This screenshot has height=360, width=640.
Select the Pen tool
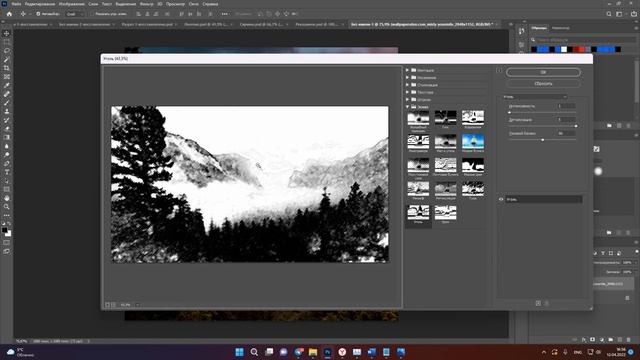7,163
